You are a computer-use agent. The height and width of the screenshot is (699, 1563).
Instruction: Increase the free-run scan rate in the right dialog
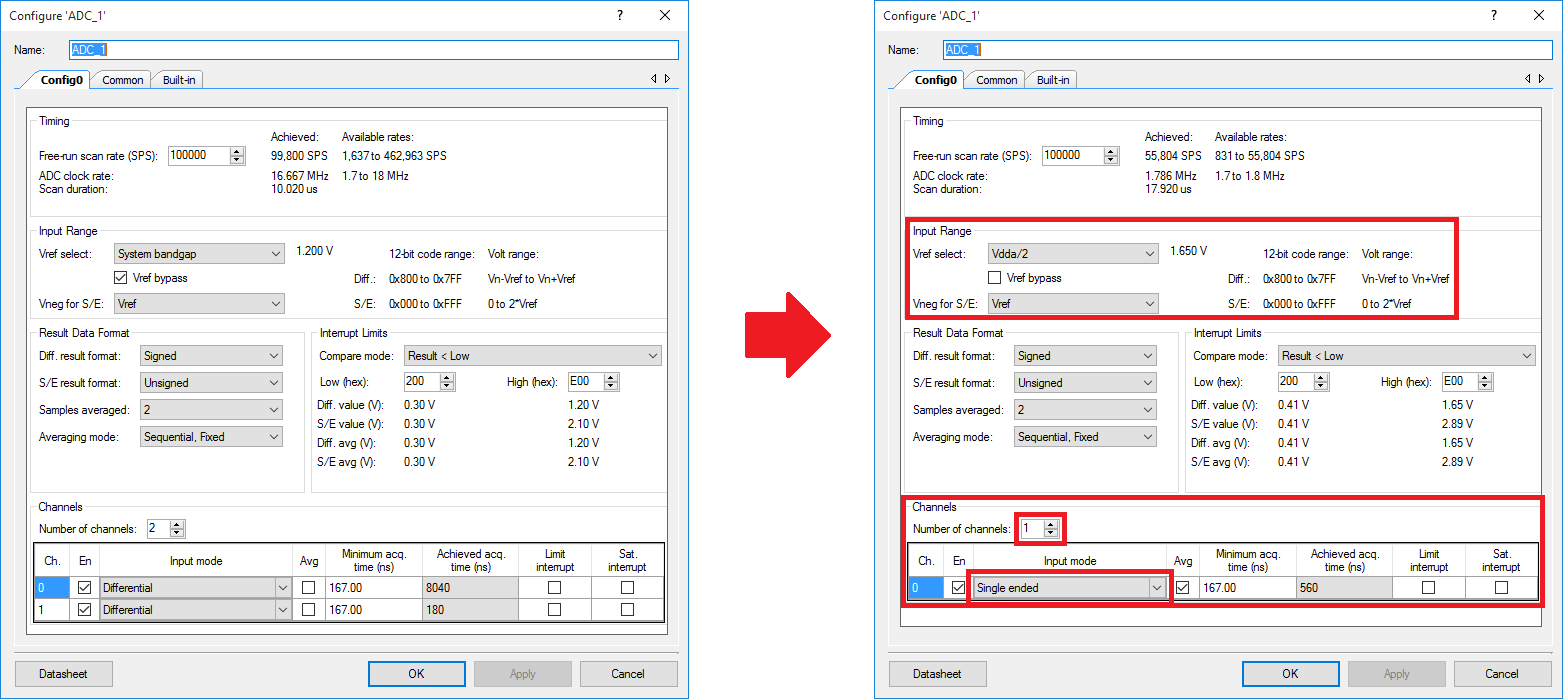pyautogui.click(x=1111, y=152)
